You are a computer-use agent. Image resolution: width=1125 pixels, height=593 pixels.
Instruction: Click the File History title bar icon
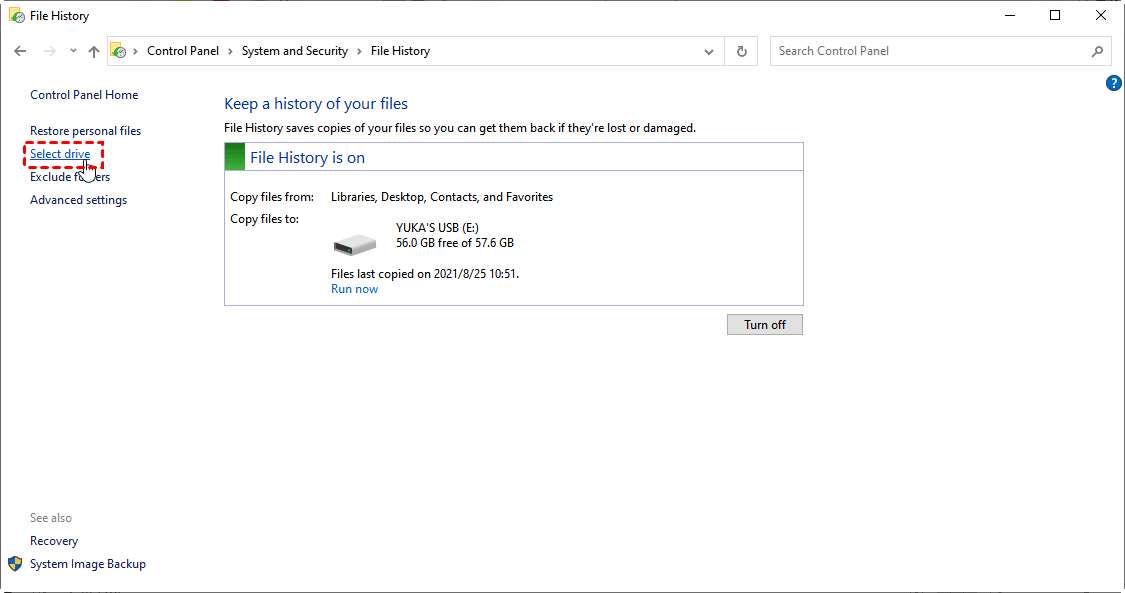pos(16,16)
